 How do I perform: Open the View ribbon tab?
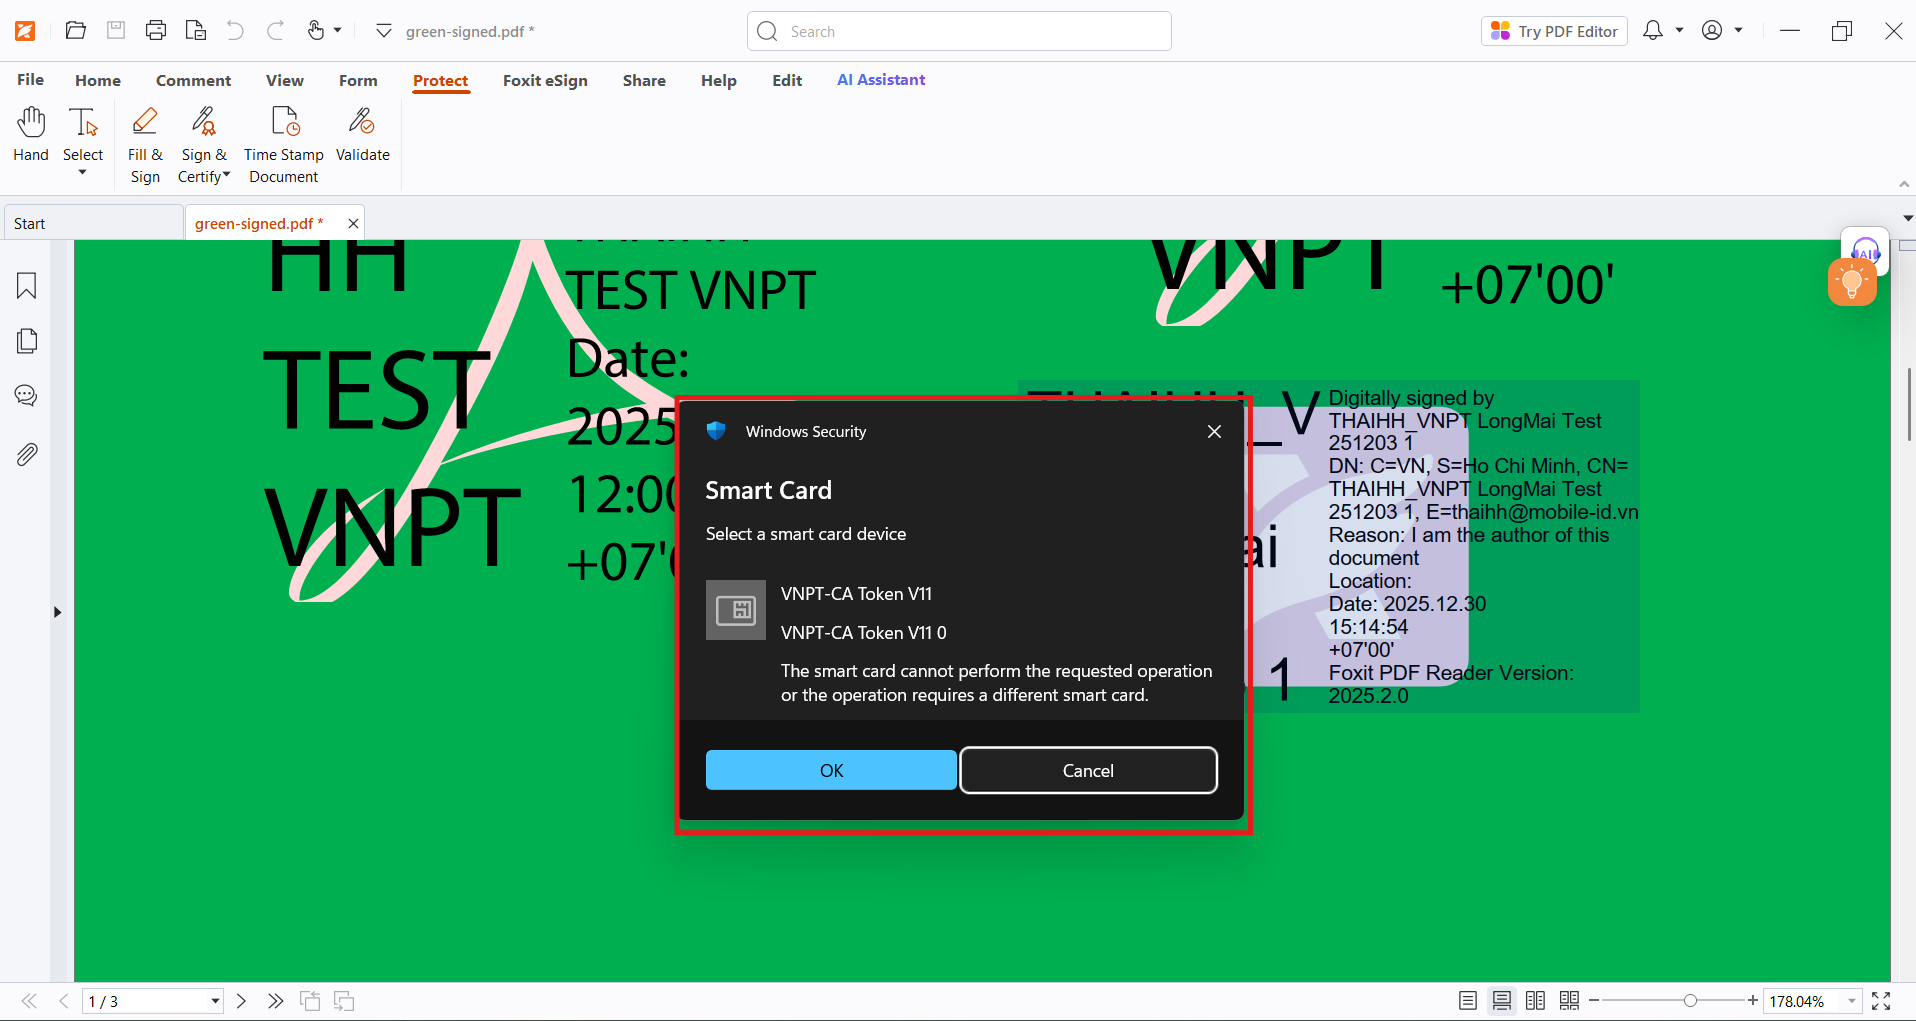coord(285,80)
